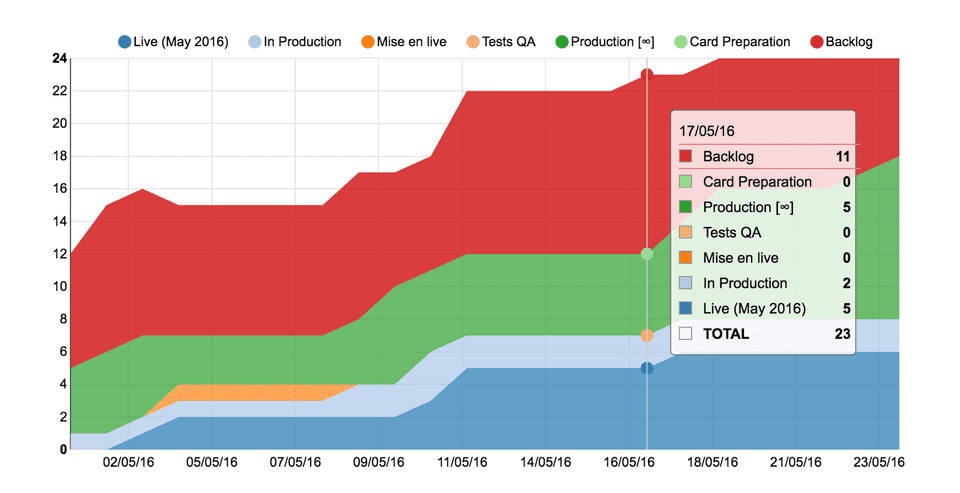Click the x-axis label 05/05/16
The height and width of the screenshot is (493, 960).
tap(212, 462)
